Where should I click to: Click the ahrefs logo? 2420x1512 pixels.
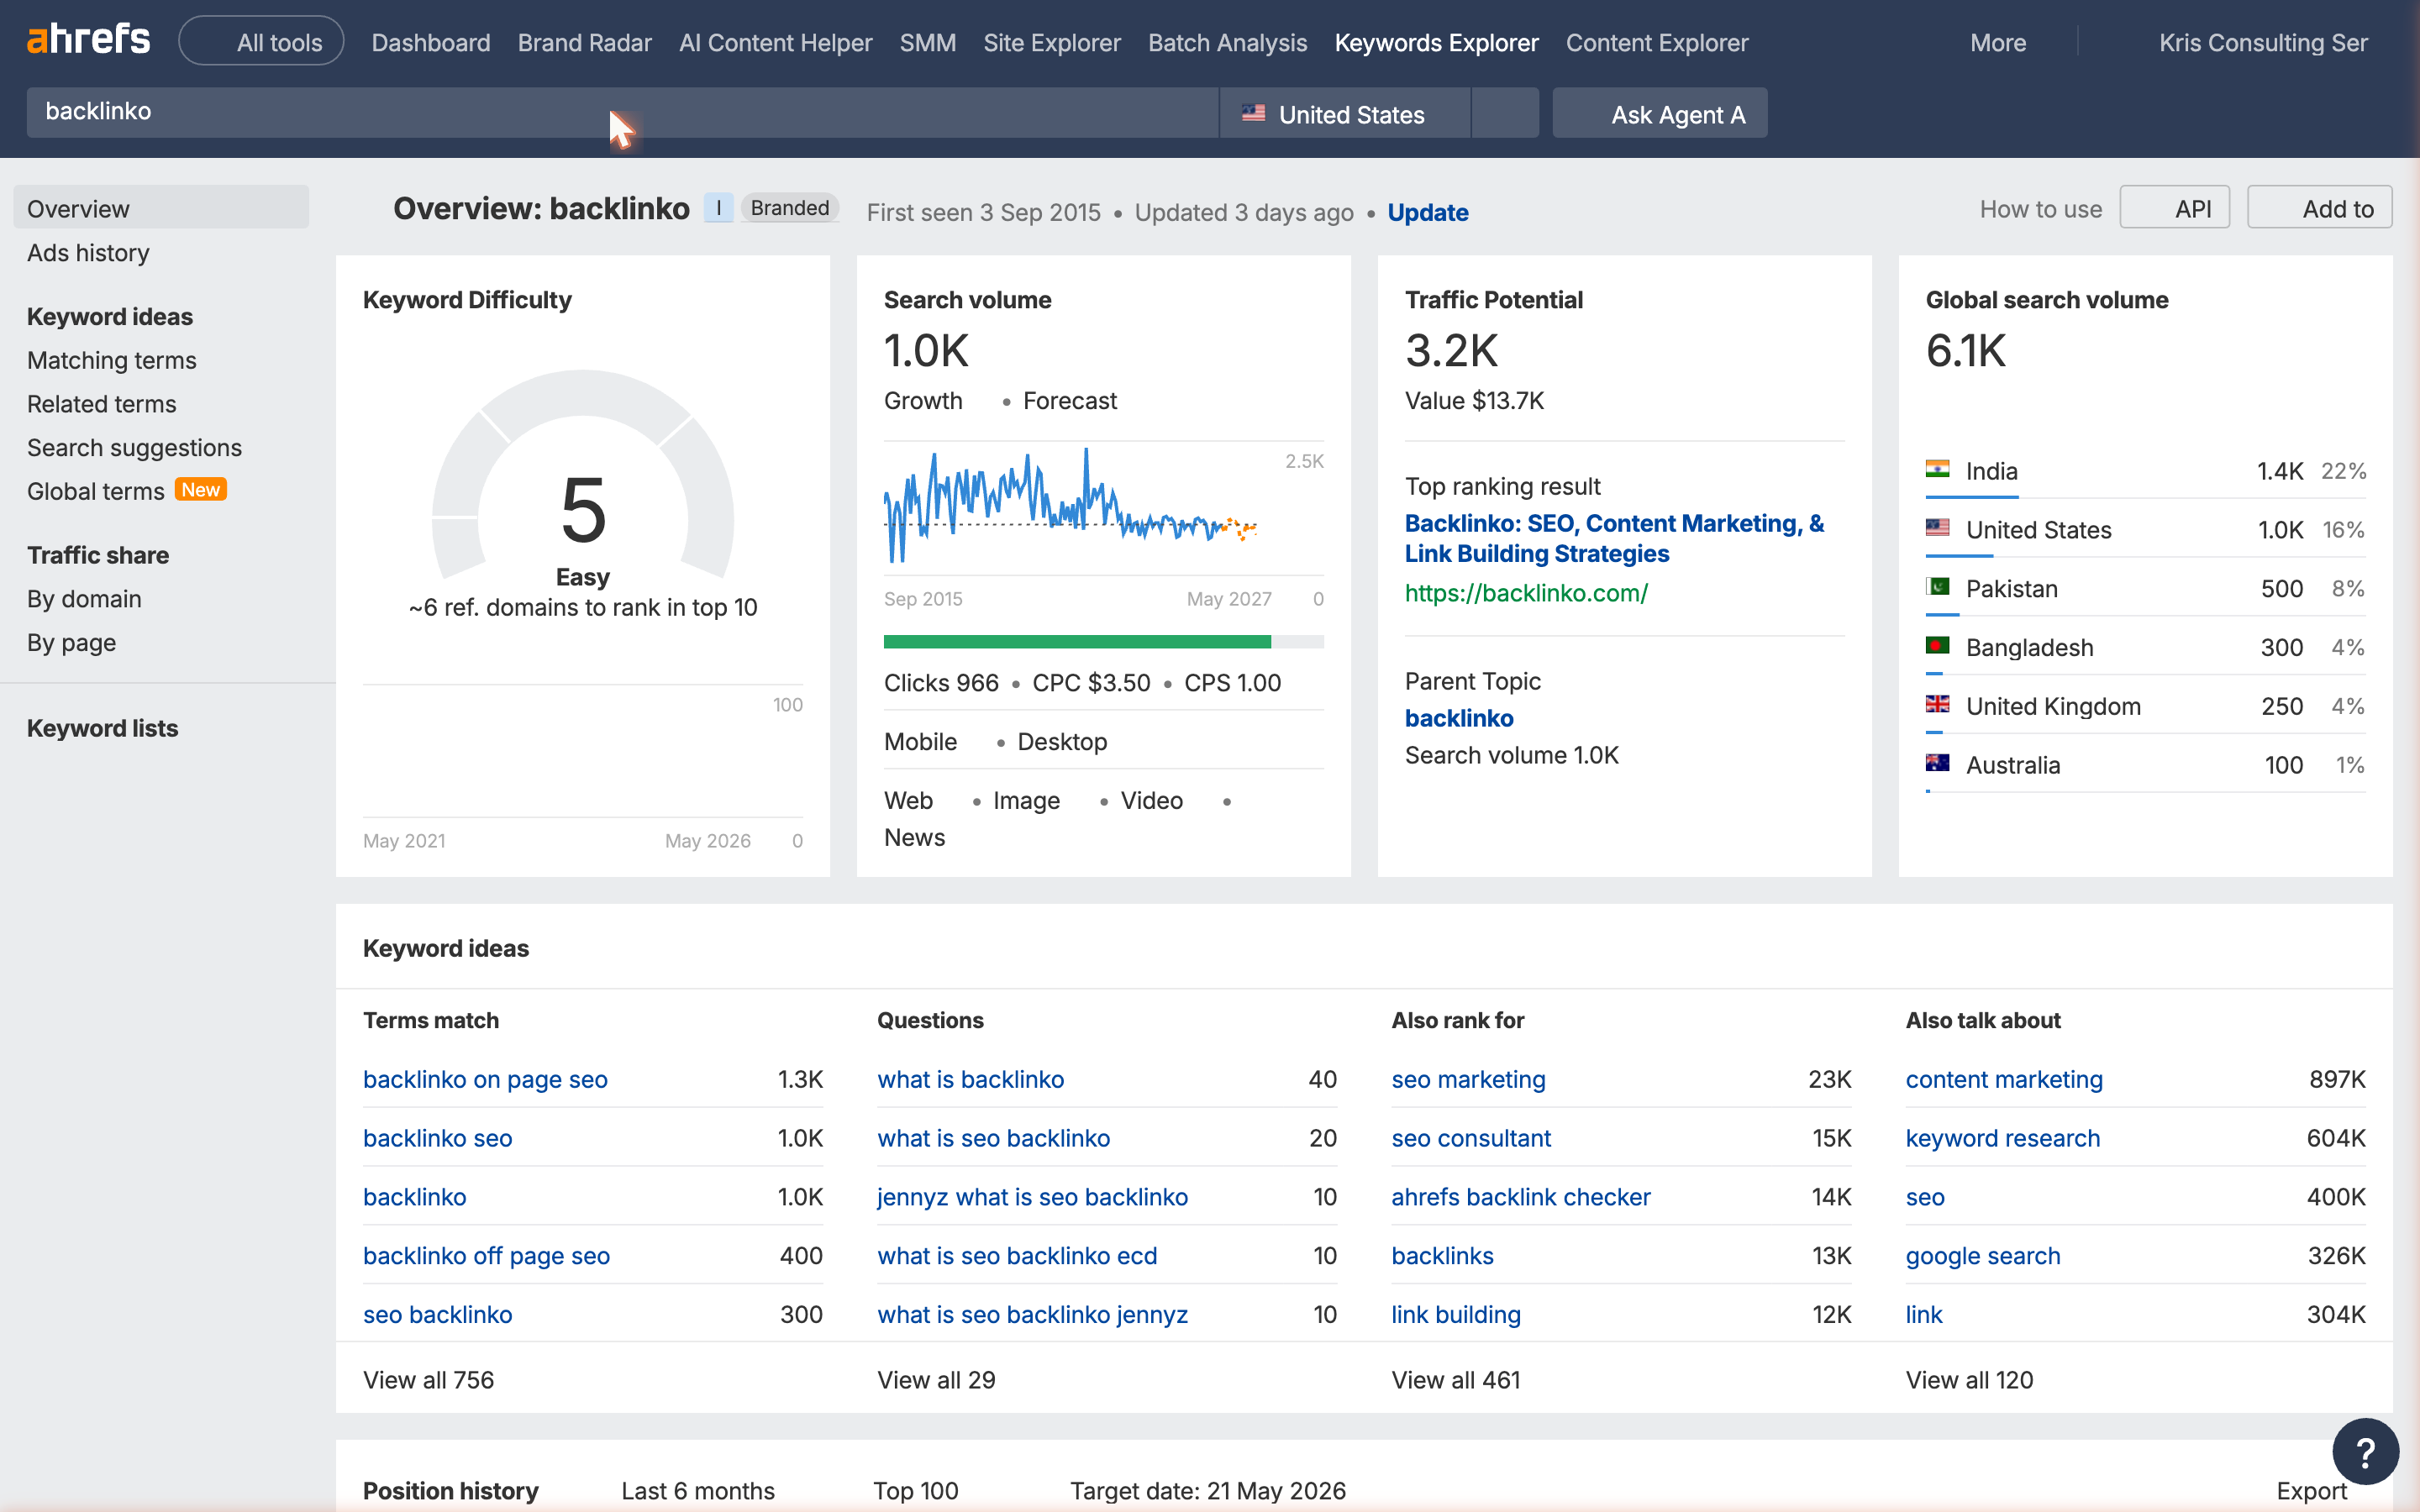tap(88, 40)
